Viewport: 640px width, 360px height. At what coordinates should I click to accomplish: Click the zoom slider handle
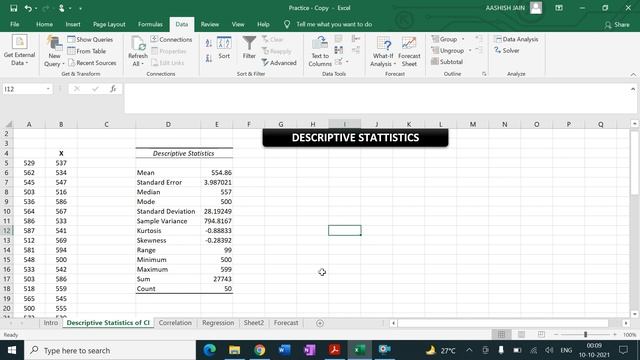click(x=585, y=335)
